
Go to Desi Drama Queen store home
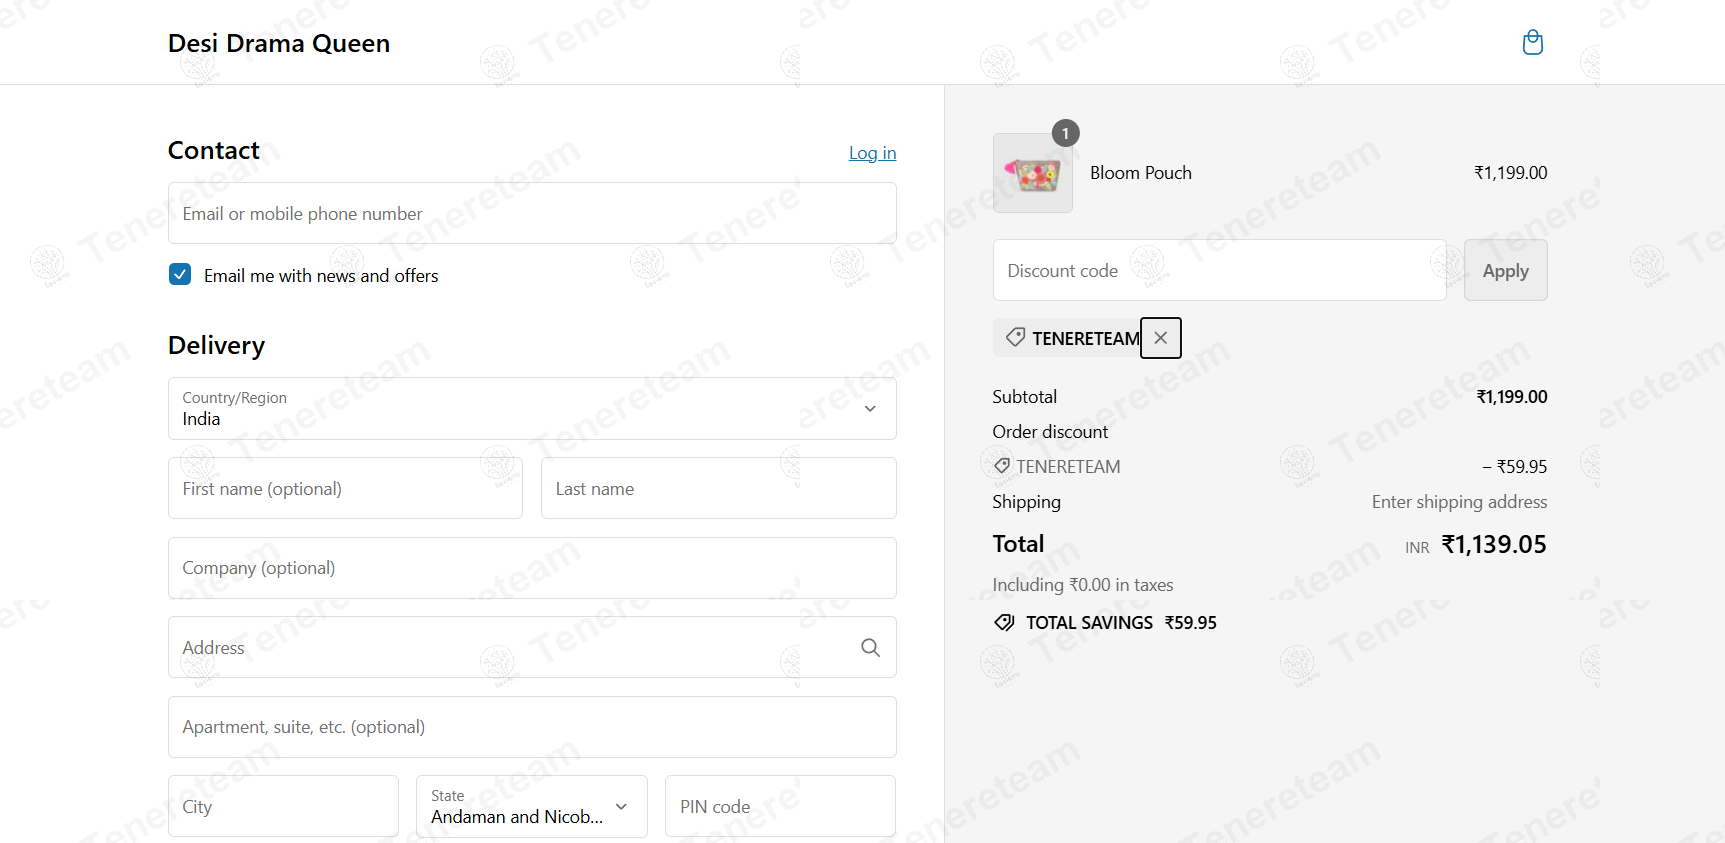tap(279, 43)
